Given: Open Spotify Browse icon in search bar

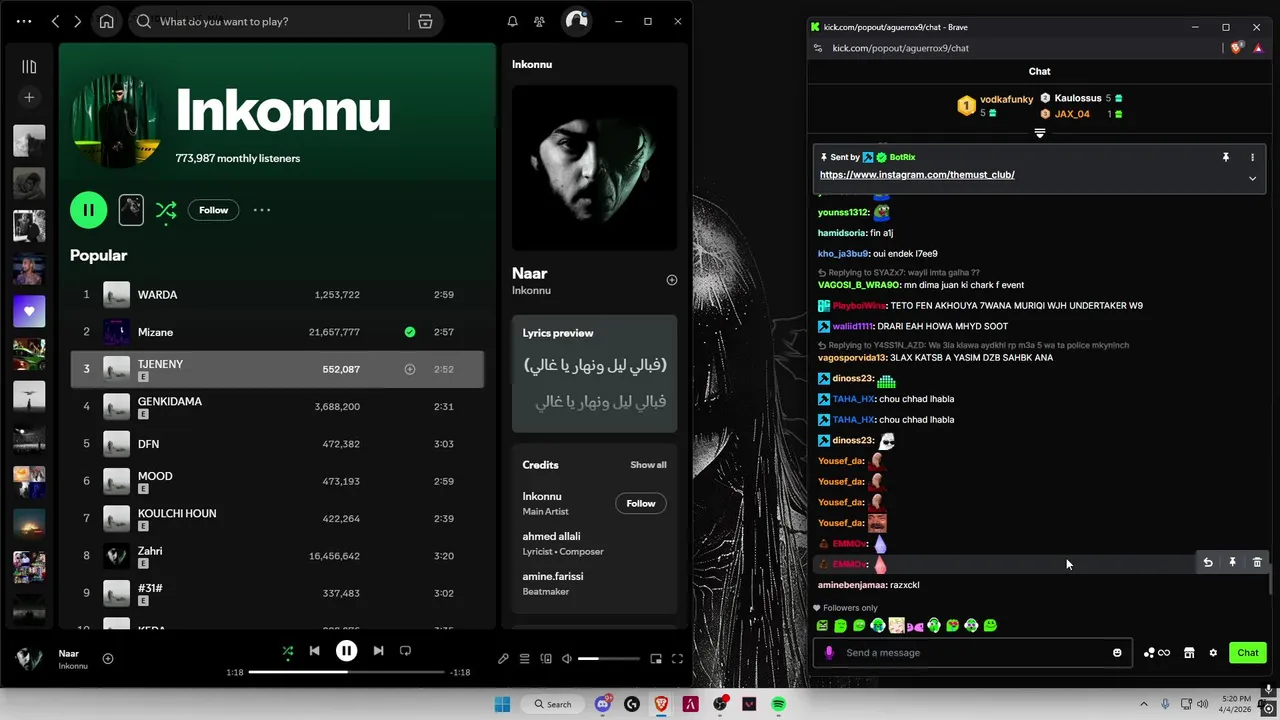Looking at the screenshot, I should [x=425, y=21].
